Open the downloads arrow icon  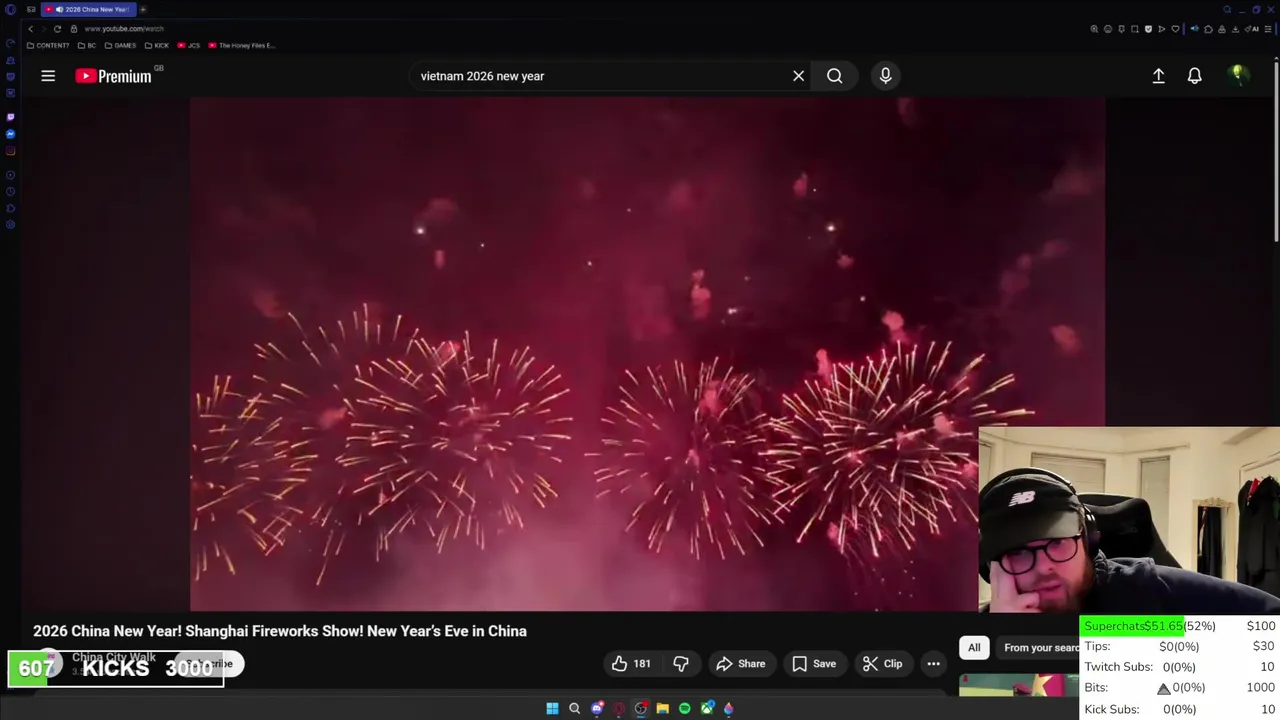(1235, 29)
